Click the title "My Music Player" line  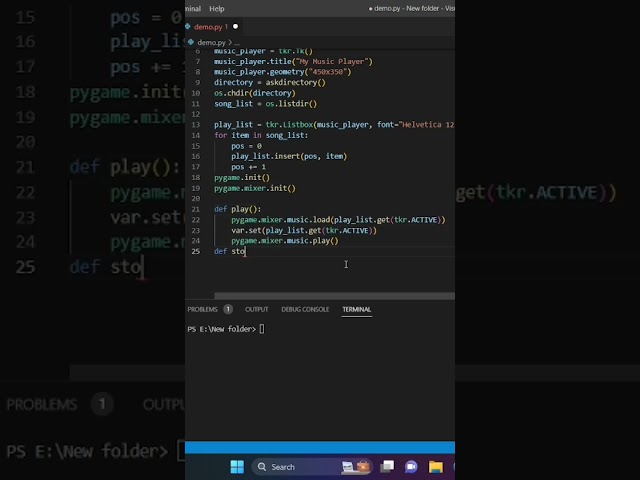(x=293, y=62)
